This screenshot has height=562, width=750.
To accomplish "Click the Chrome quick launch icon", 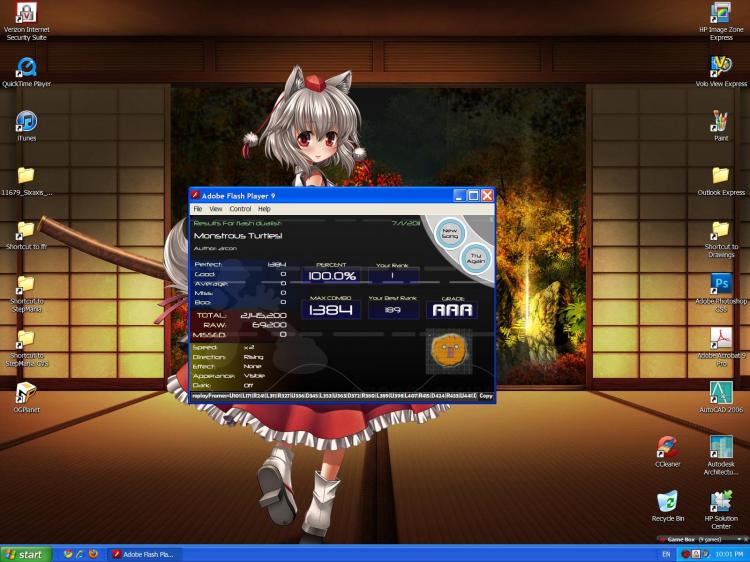I will tap(68, 554).
